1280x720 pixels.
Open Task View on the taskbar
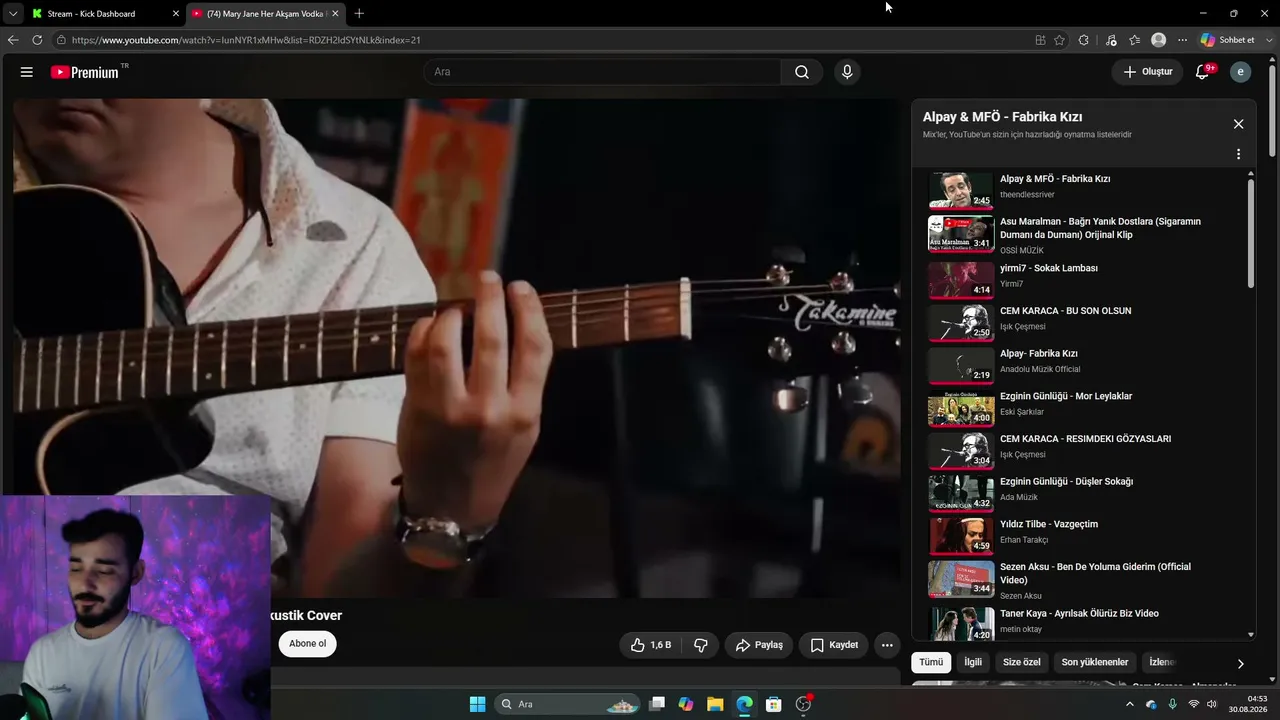click(x=657, y=704)
